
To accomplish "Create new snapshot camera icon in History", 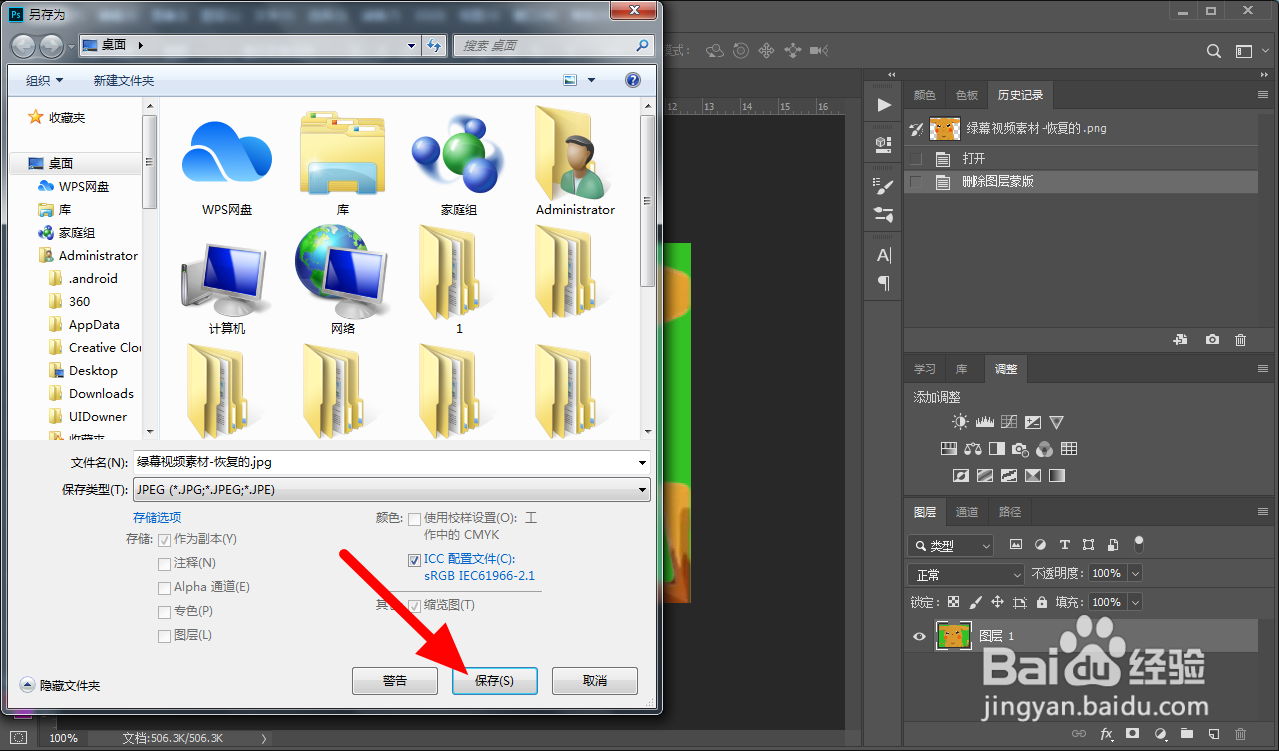I will click(x=1212, y=340).
